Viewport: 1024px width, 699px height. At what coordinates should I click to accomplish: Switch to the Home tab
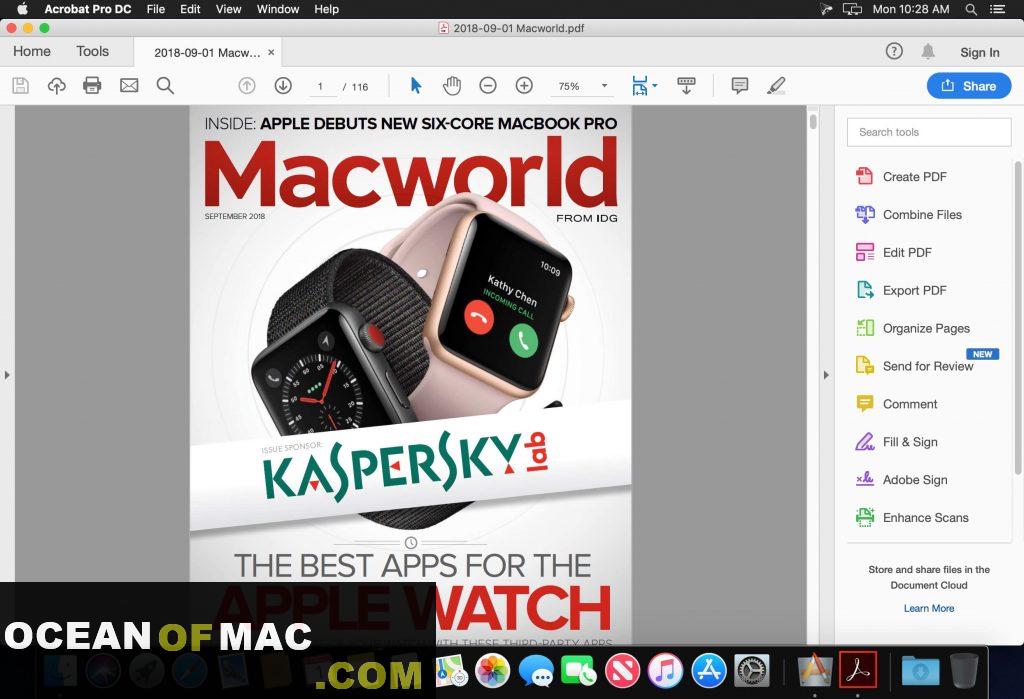tap(32, 51)
